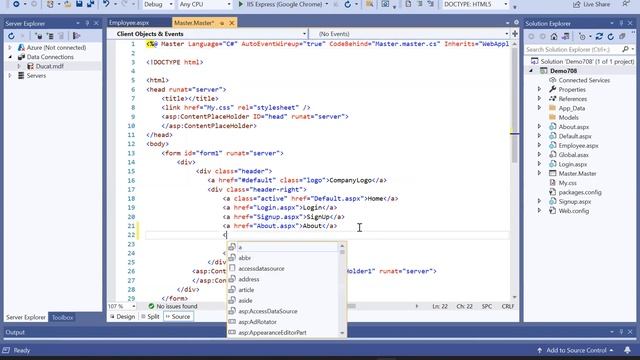Select 'abbr' in the IntelliSense list
This screenshot has width=640, height=360.
[x=245, y=258]
